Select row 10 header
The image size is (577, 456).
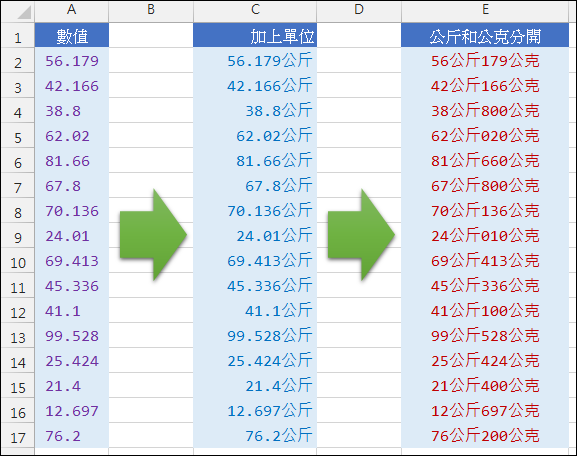(18, 261)
